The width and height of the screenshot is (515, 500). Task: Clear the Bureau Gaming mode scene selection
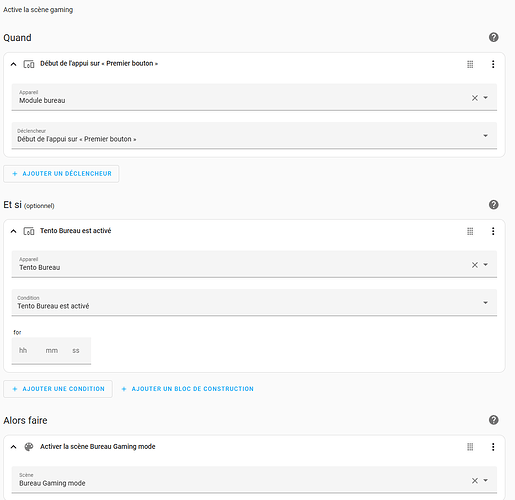point(475,481)
